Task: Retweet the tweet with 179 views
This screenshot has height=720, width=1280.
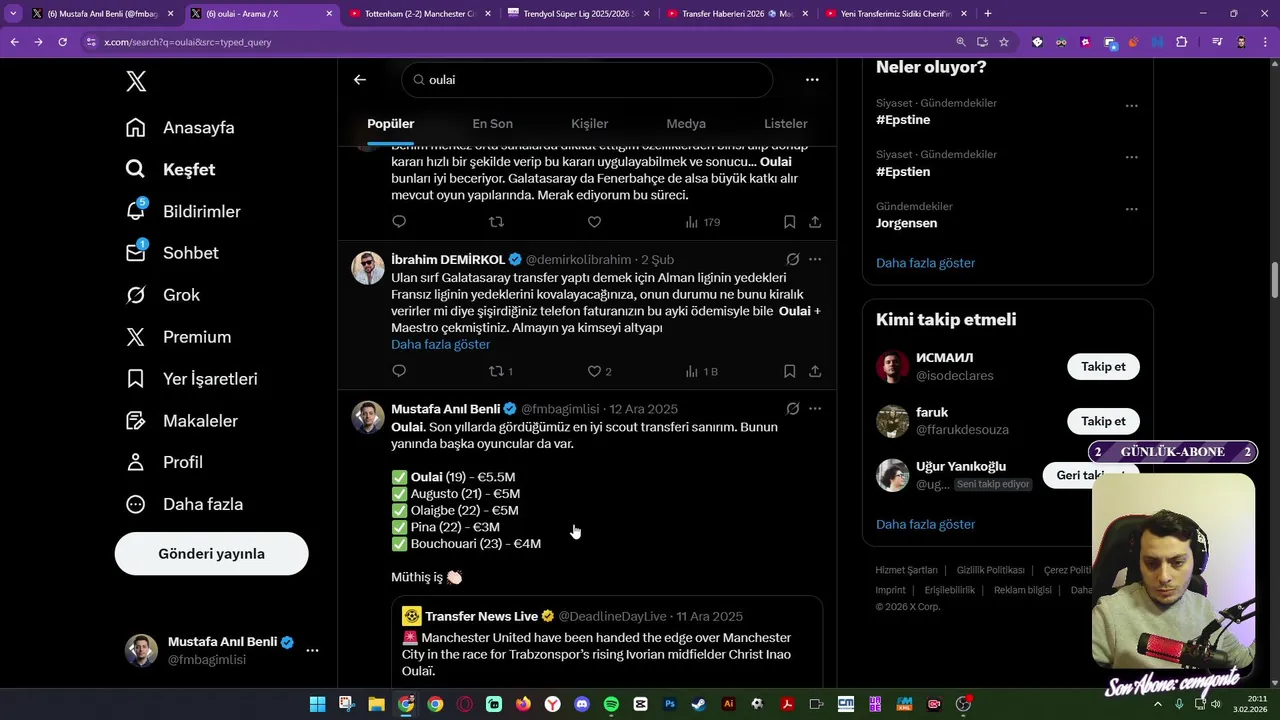Action: tap(496, 222)
